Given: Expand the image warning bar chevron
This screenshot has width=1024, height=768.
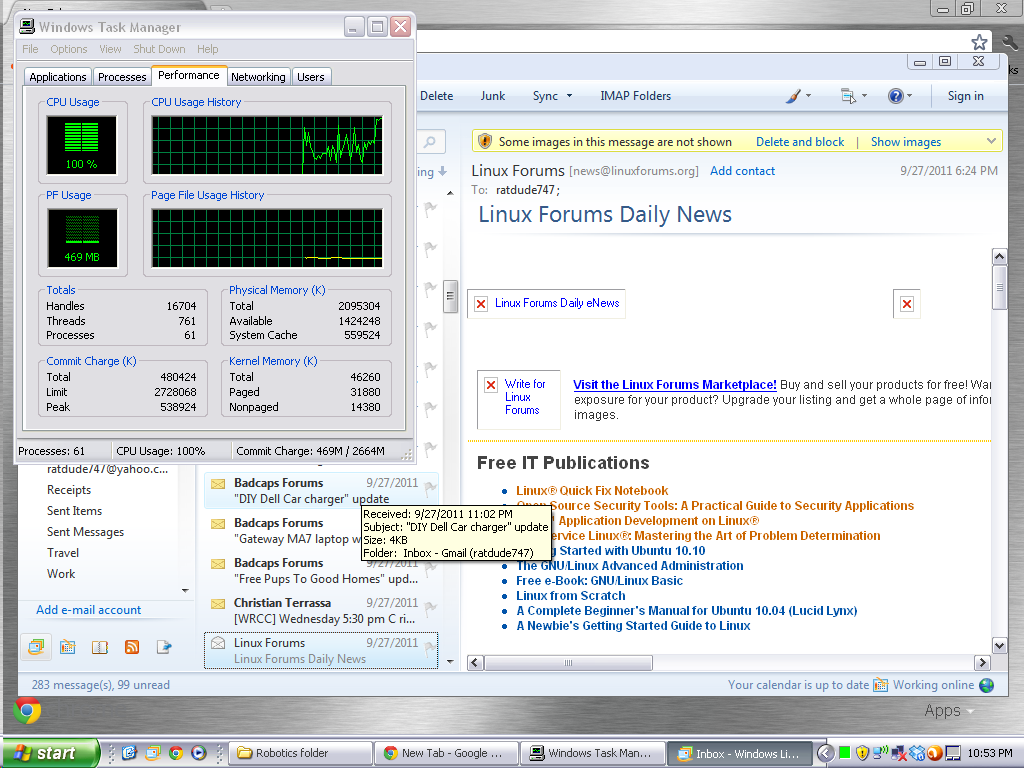Looking at the screenshot, I should [991, 141].
